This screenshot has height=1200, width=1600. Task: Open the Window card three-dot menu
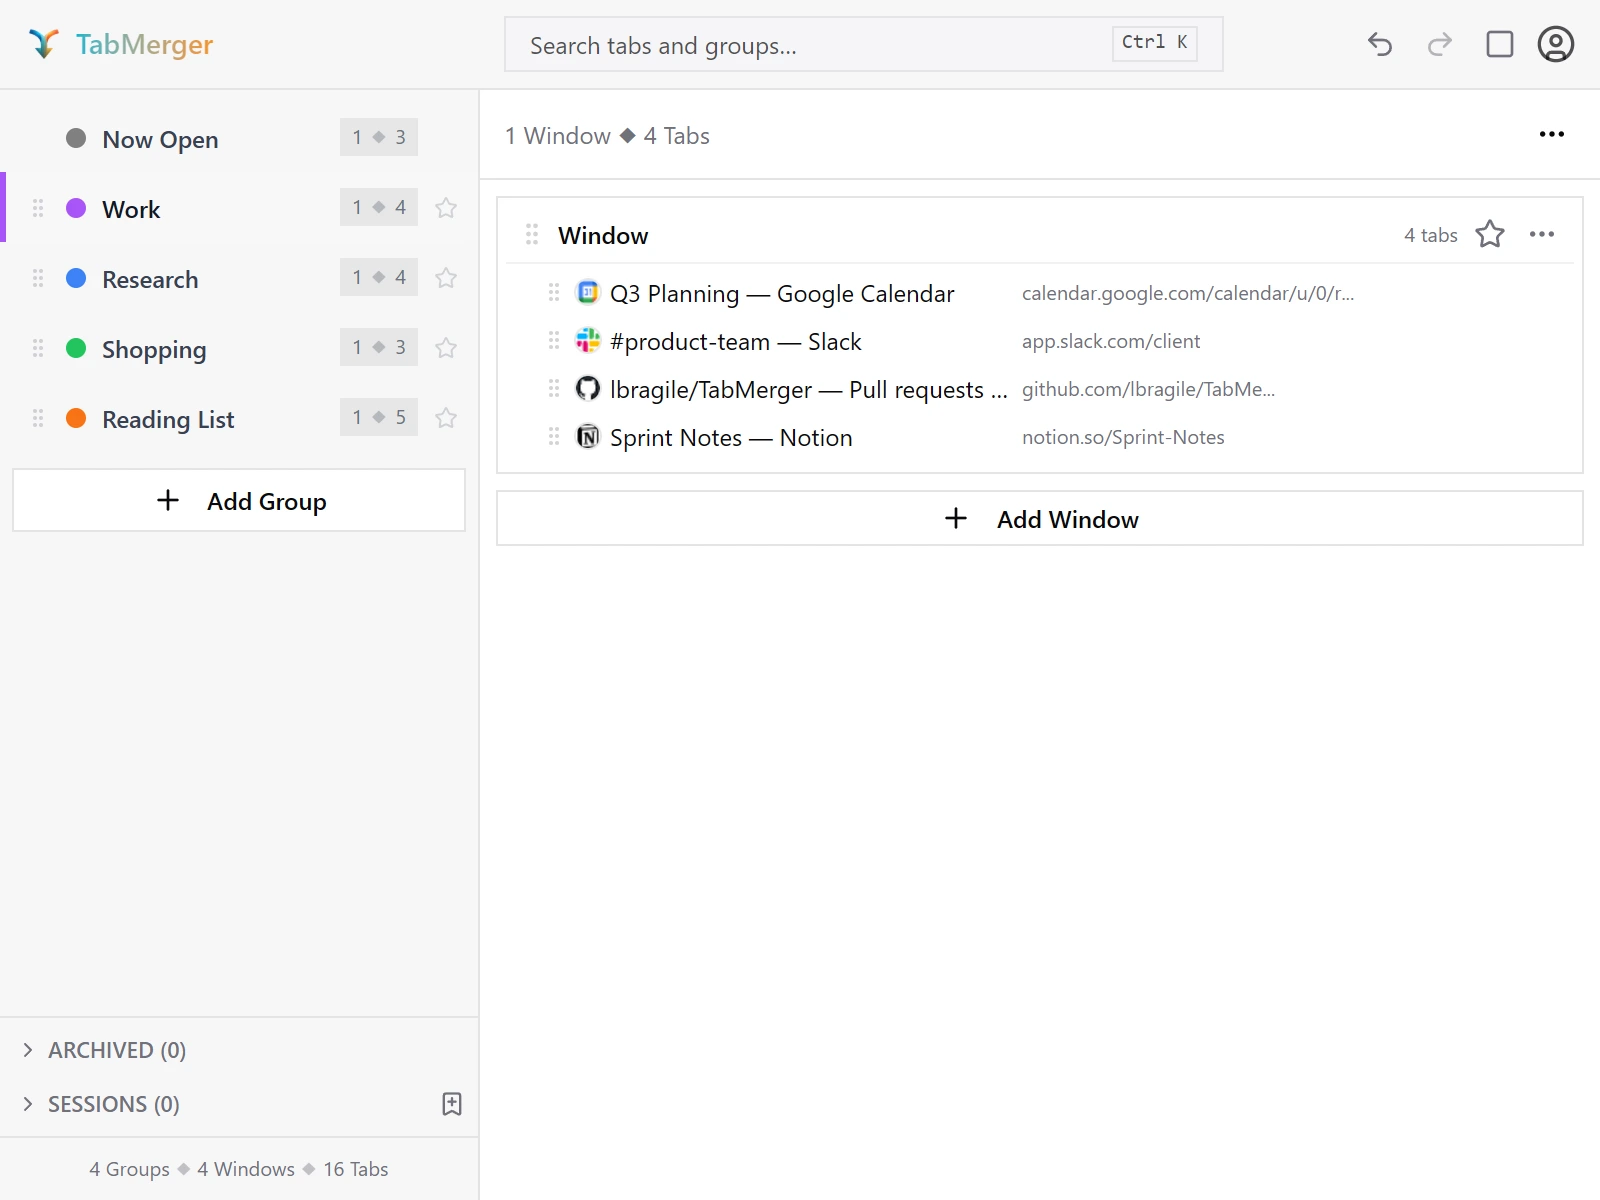(1542, 234)
